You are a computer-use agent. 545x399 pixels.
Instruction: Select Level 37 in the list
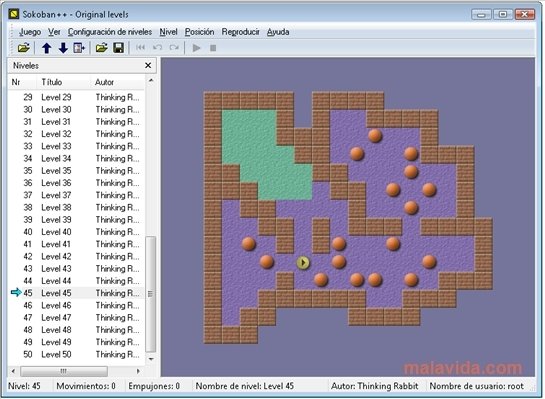(x=76, y=195)
